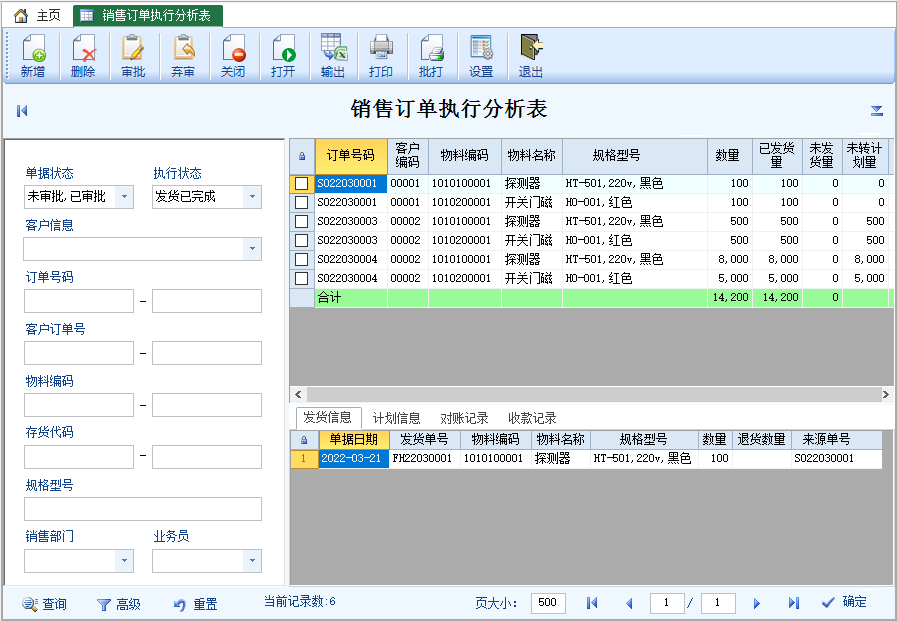Image resolution: width=897 pixels, height=621 pixels.
Task: Tick checkbox for S022030001 探测器 row
Action: 301,184
